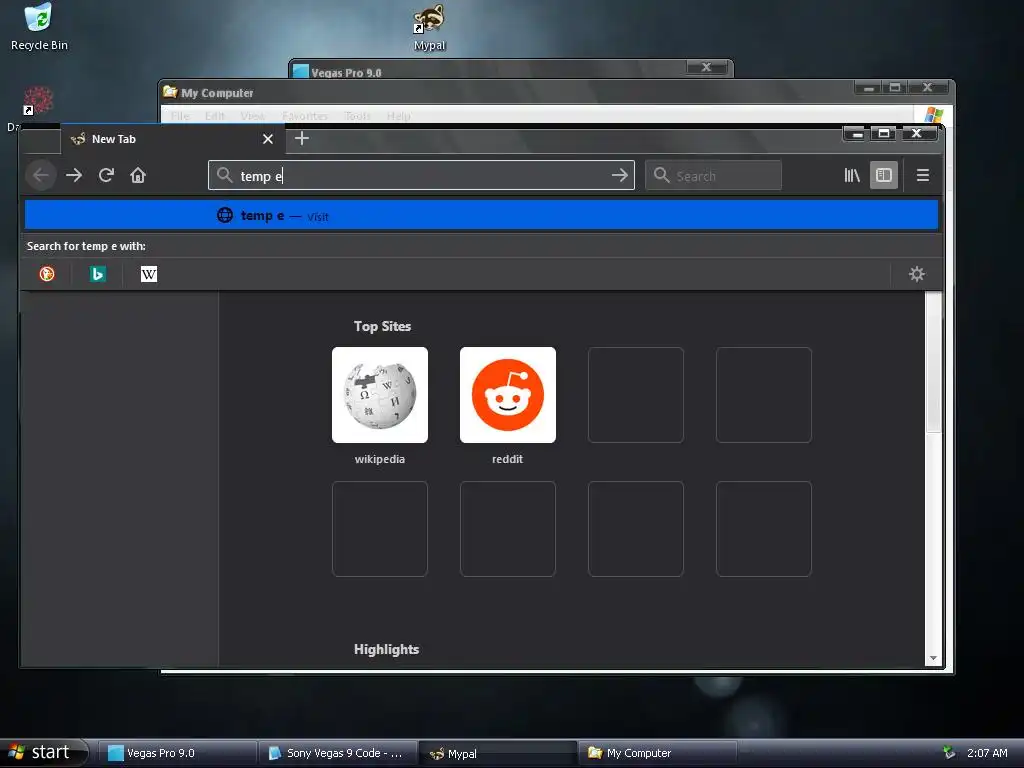Open the wikipedia top site tile

click(380, 395)
